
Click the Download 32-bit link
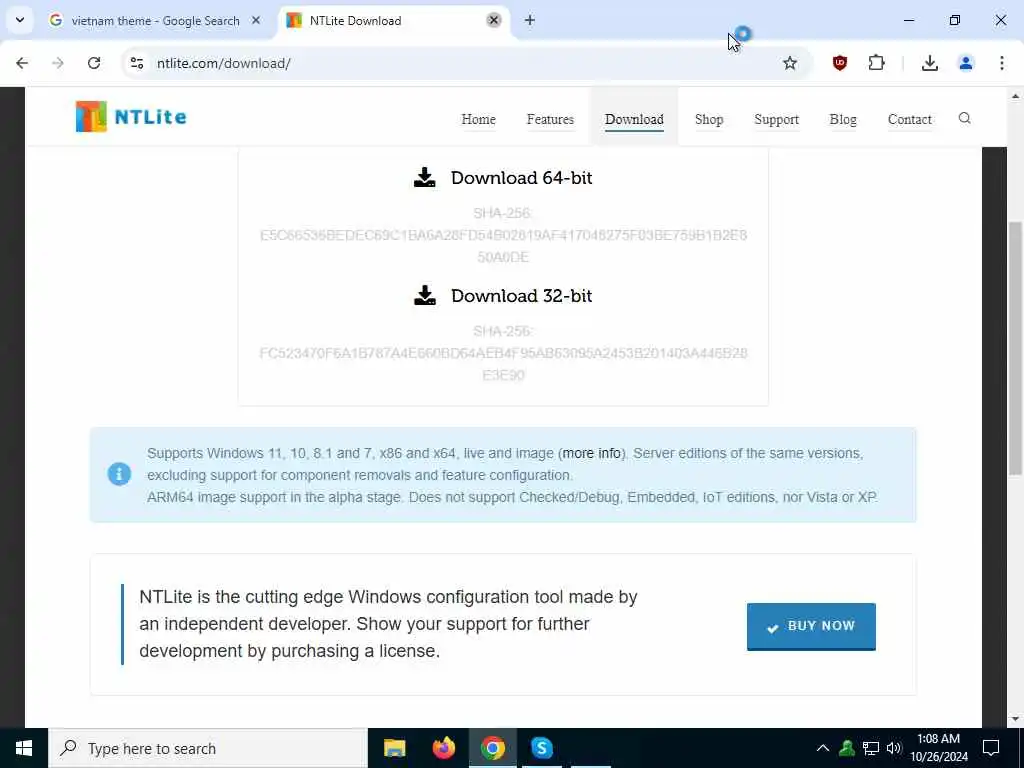click(x=521, y=296)
